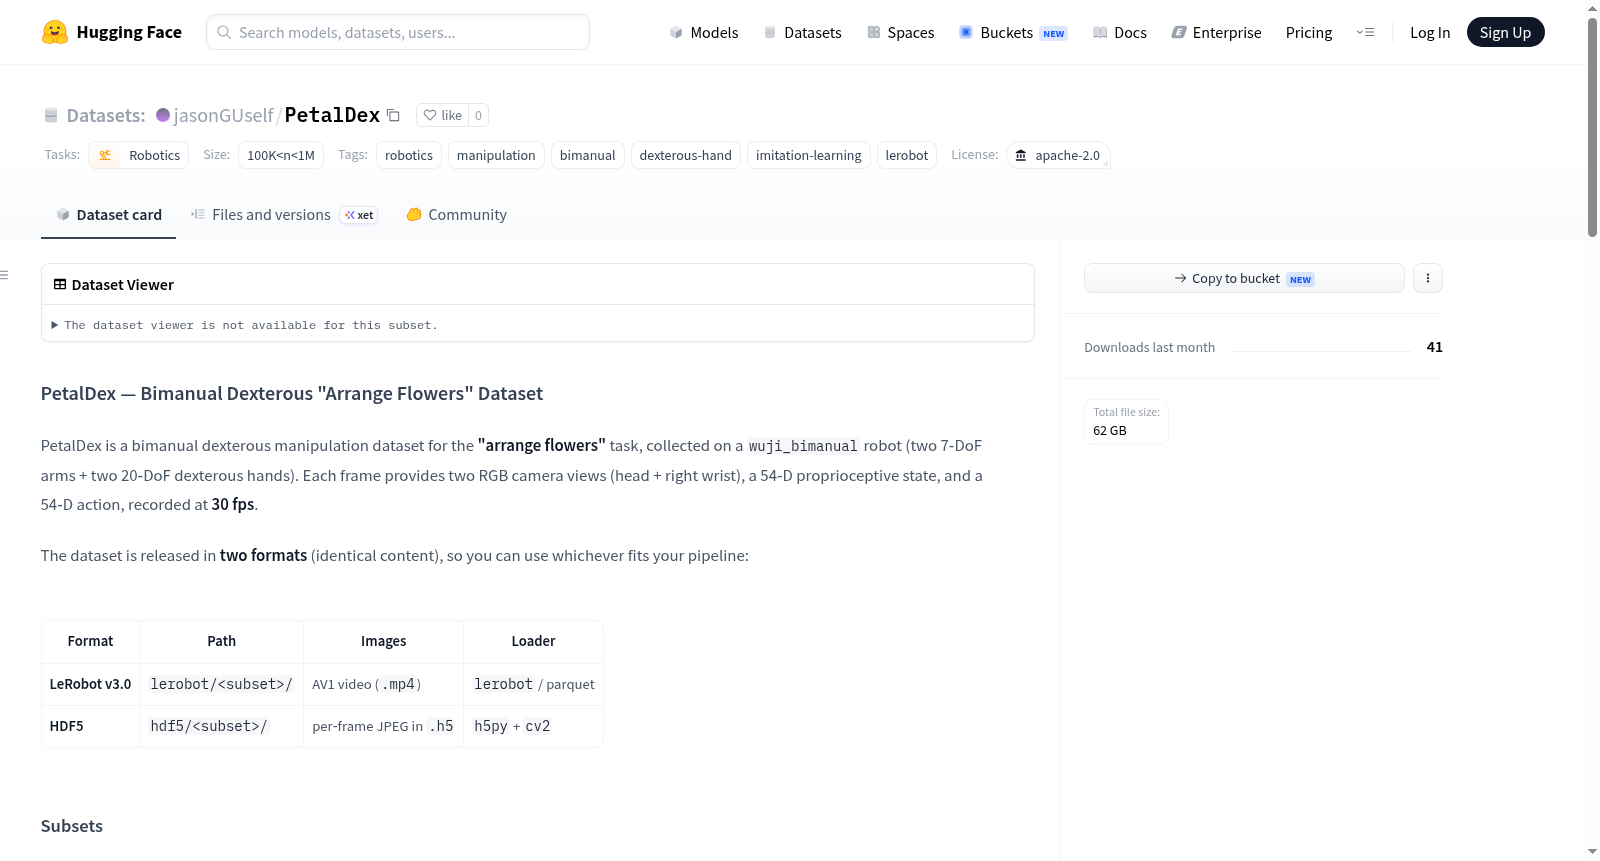Screen dimensions: 1600x861
Task: Click the Total file size 62 GB box
Action: [1127, 422]
